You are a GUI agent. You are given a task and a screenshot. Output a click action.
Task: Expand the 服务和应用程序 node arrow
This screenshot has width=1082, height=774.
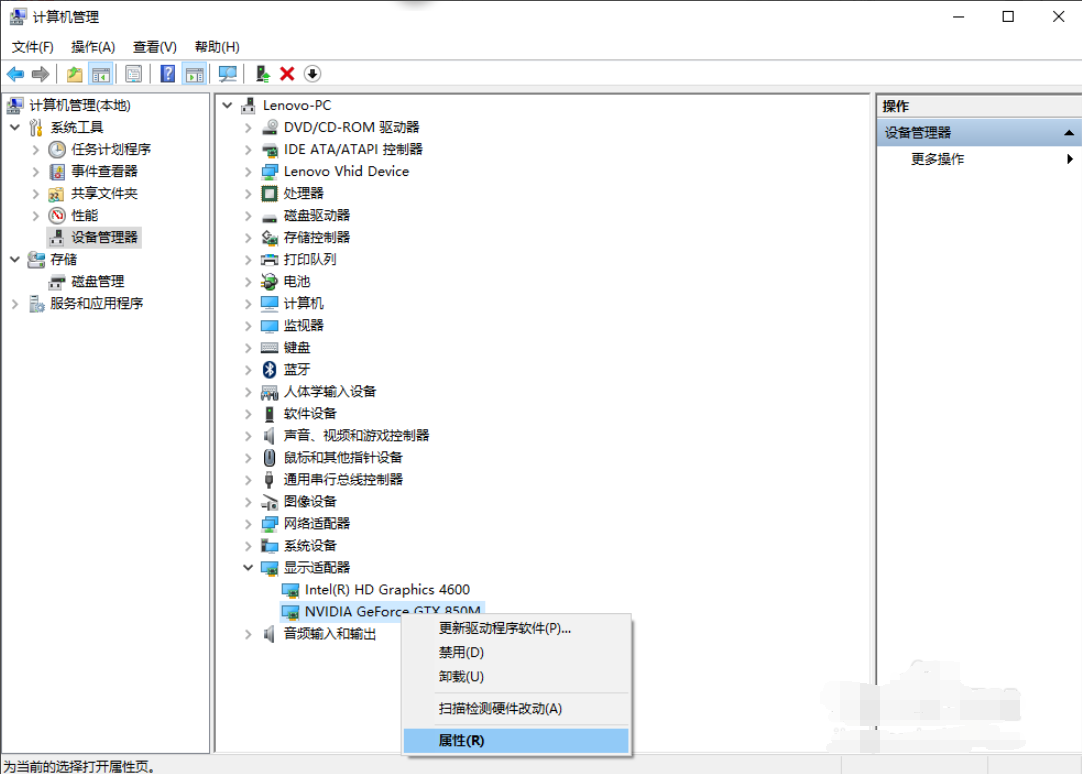(15, 304)
